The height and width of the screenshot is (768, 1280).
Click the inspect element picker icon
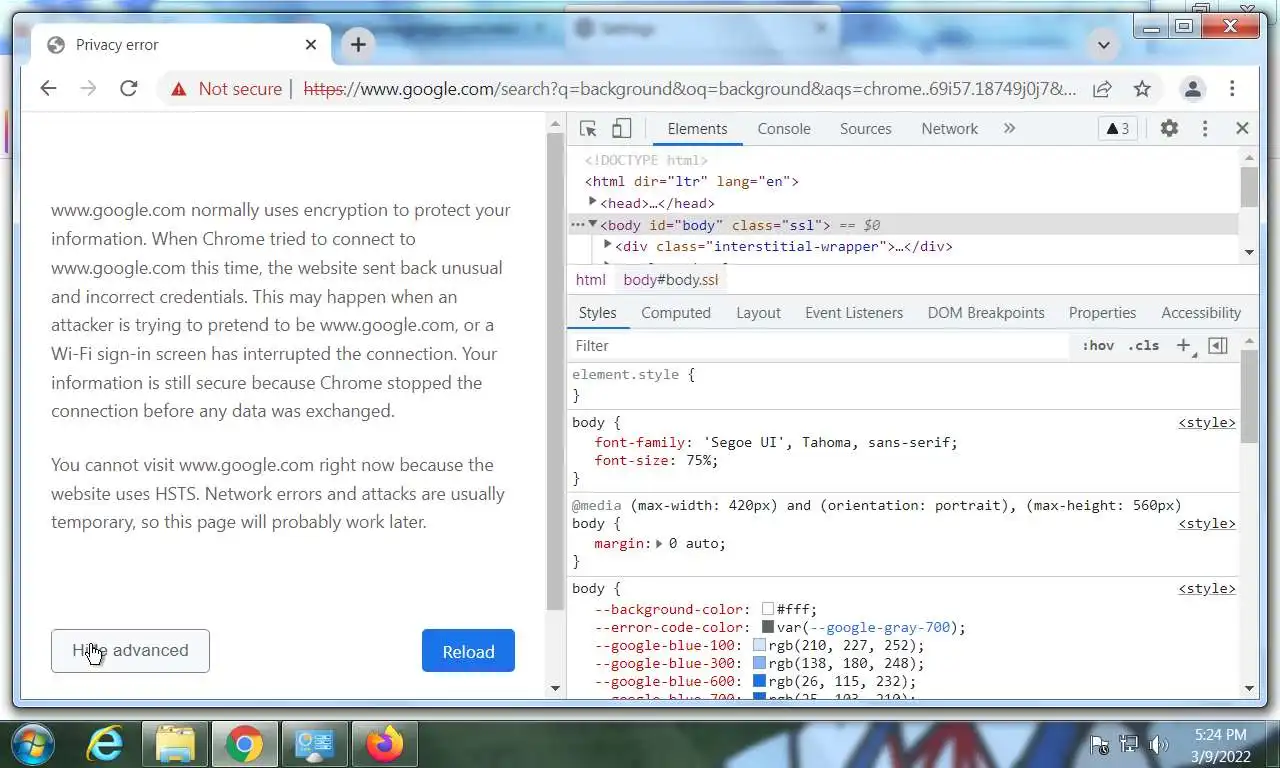(x=588, y=128)
